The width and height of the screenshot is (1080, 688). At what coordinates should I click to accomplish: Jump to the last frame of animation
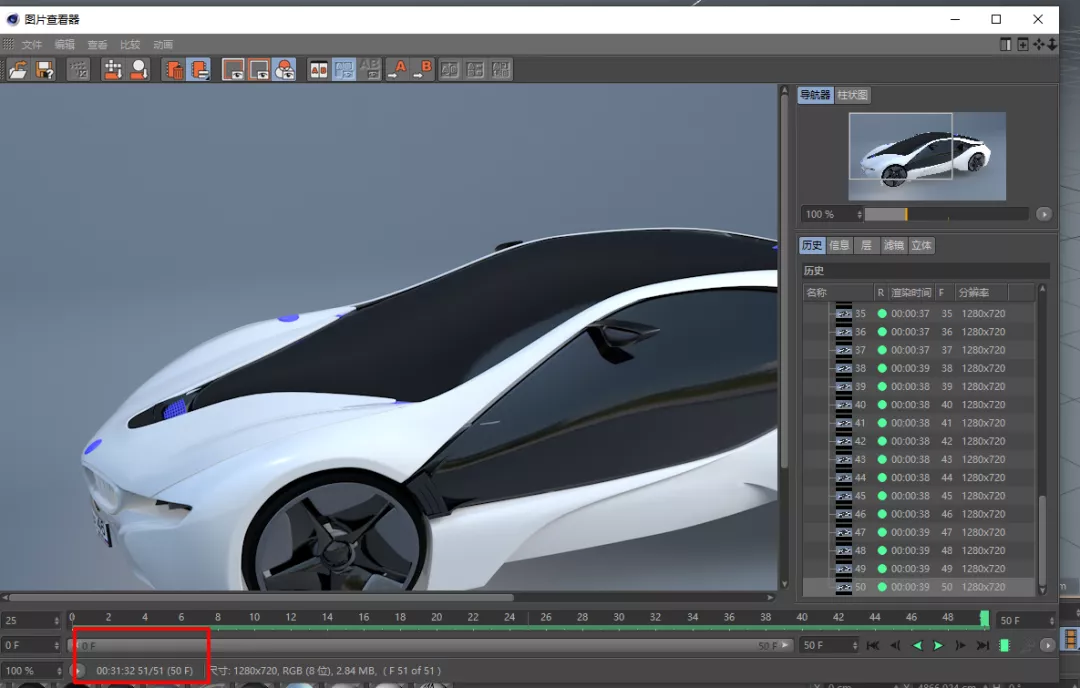982,646
